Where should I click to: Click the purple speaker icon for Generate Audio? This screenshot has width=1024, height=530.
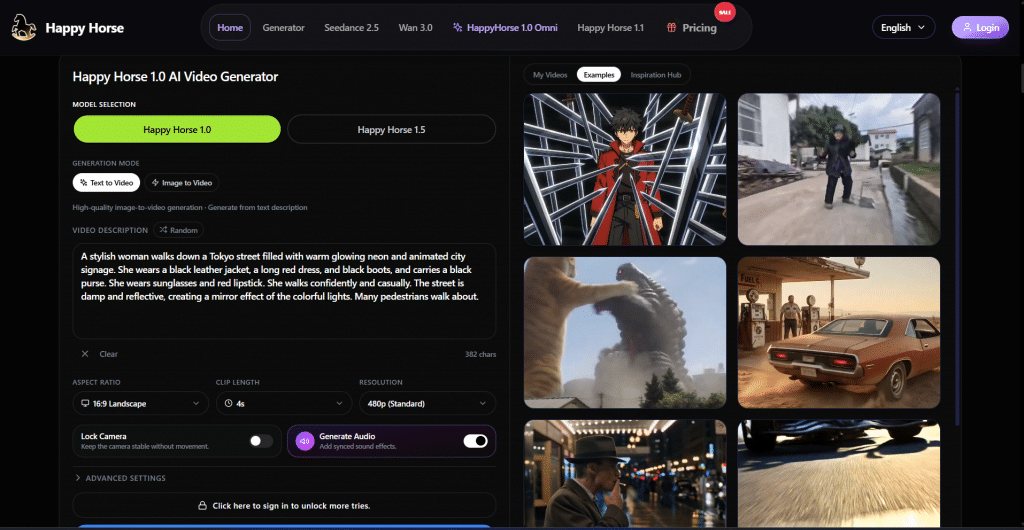point(304,441)
